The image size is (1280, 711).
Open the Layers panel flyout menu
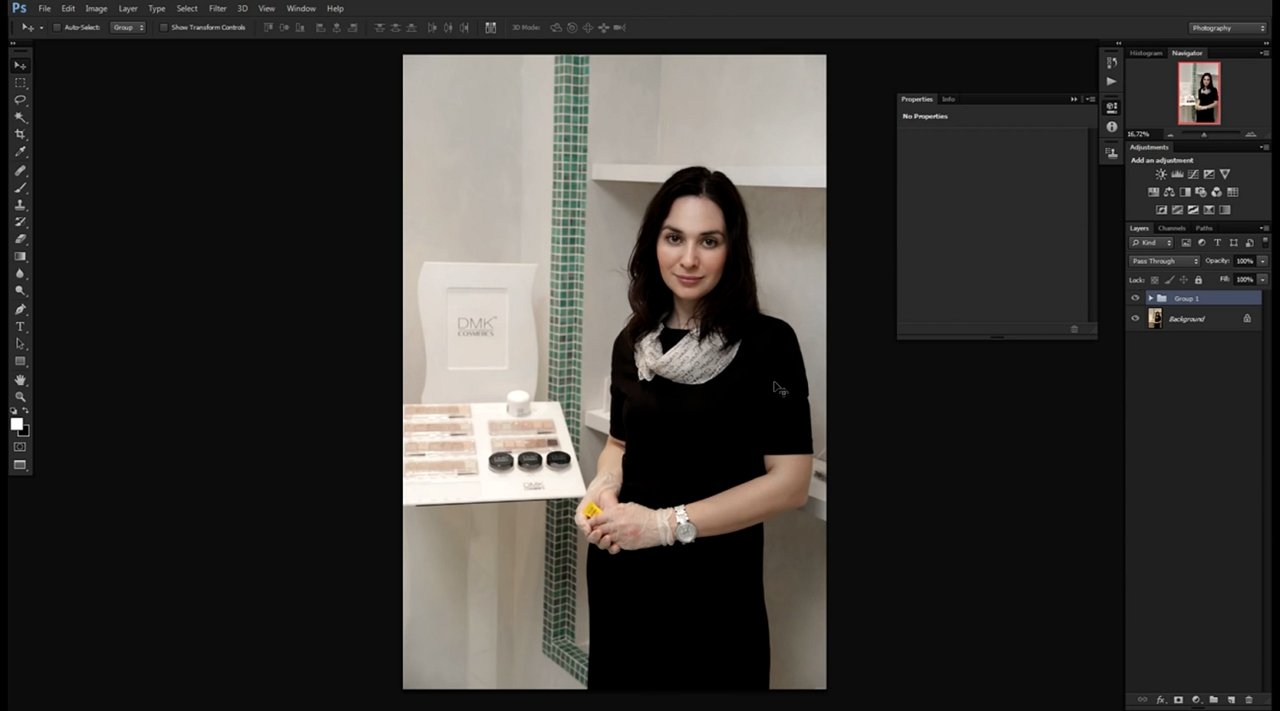pos(1265,228)
